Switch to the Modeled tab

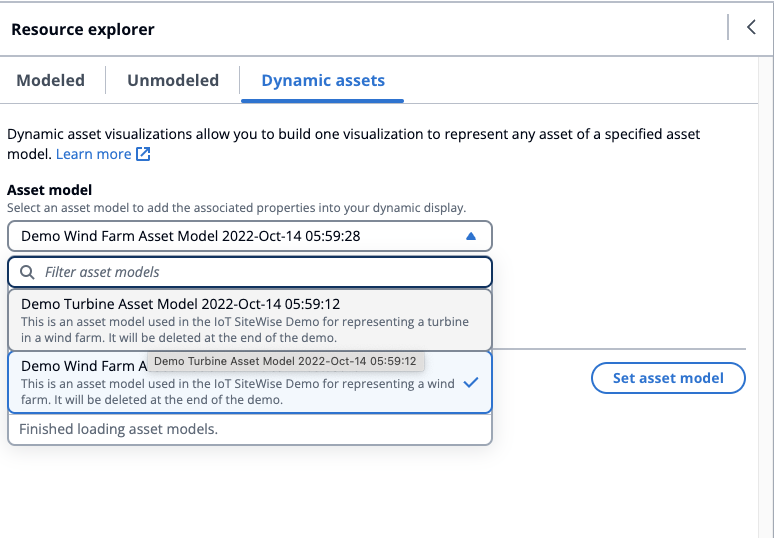click(x=50, y=81)
